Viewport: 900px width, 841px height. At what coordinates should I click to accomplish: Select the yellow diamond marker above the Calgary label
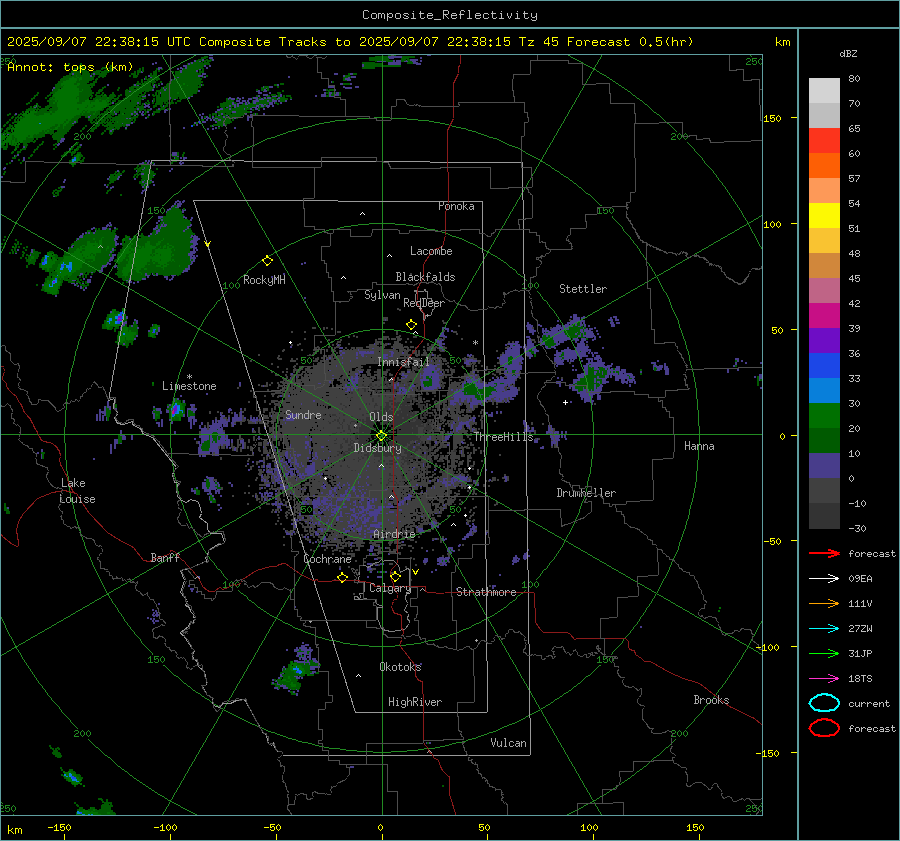point(395,576)
